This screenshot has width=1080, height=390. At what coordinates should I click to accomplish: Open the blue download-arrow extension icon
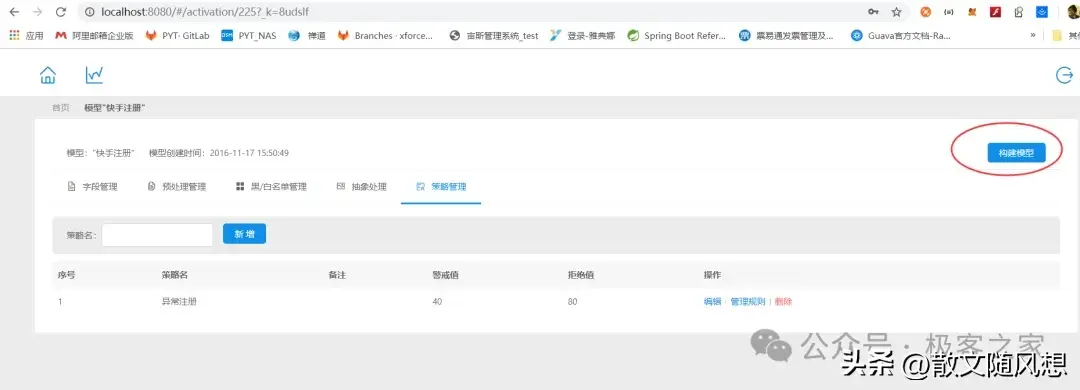pos(1042,12)
